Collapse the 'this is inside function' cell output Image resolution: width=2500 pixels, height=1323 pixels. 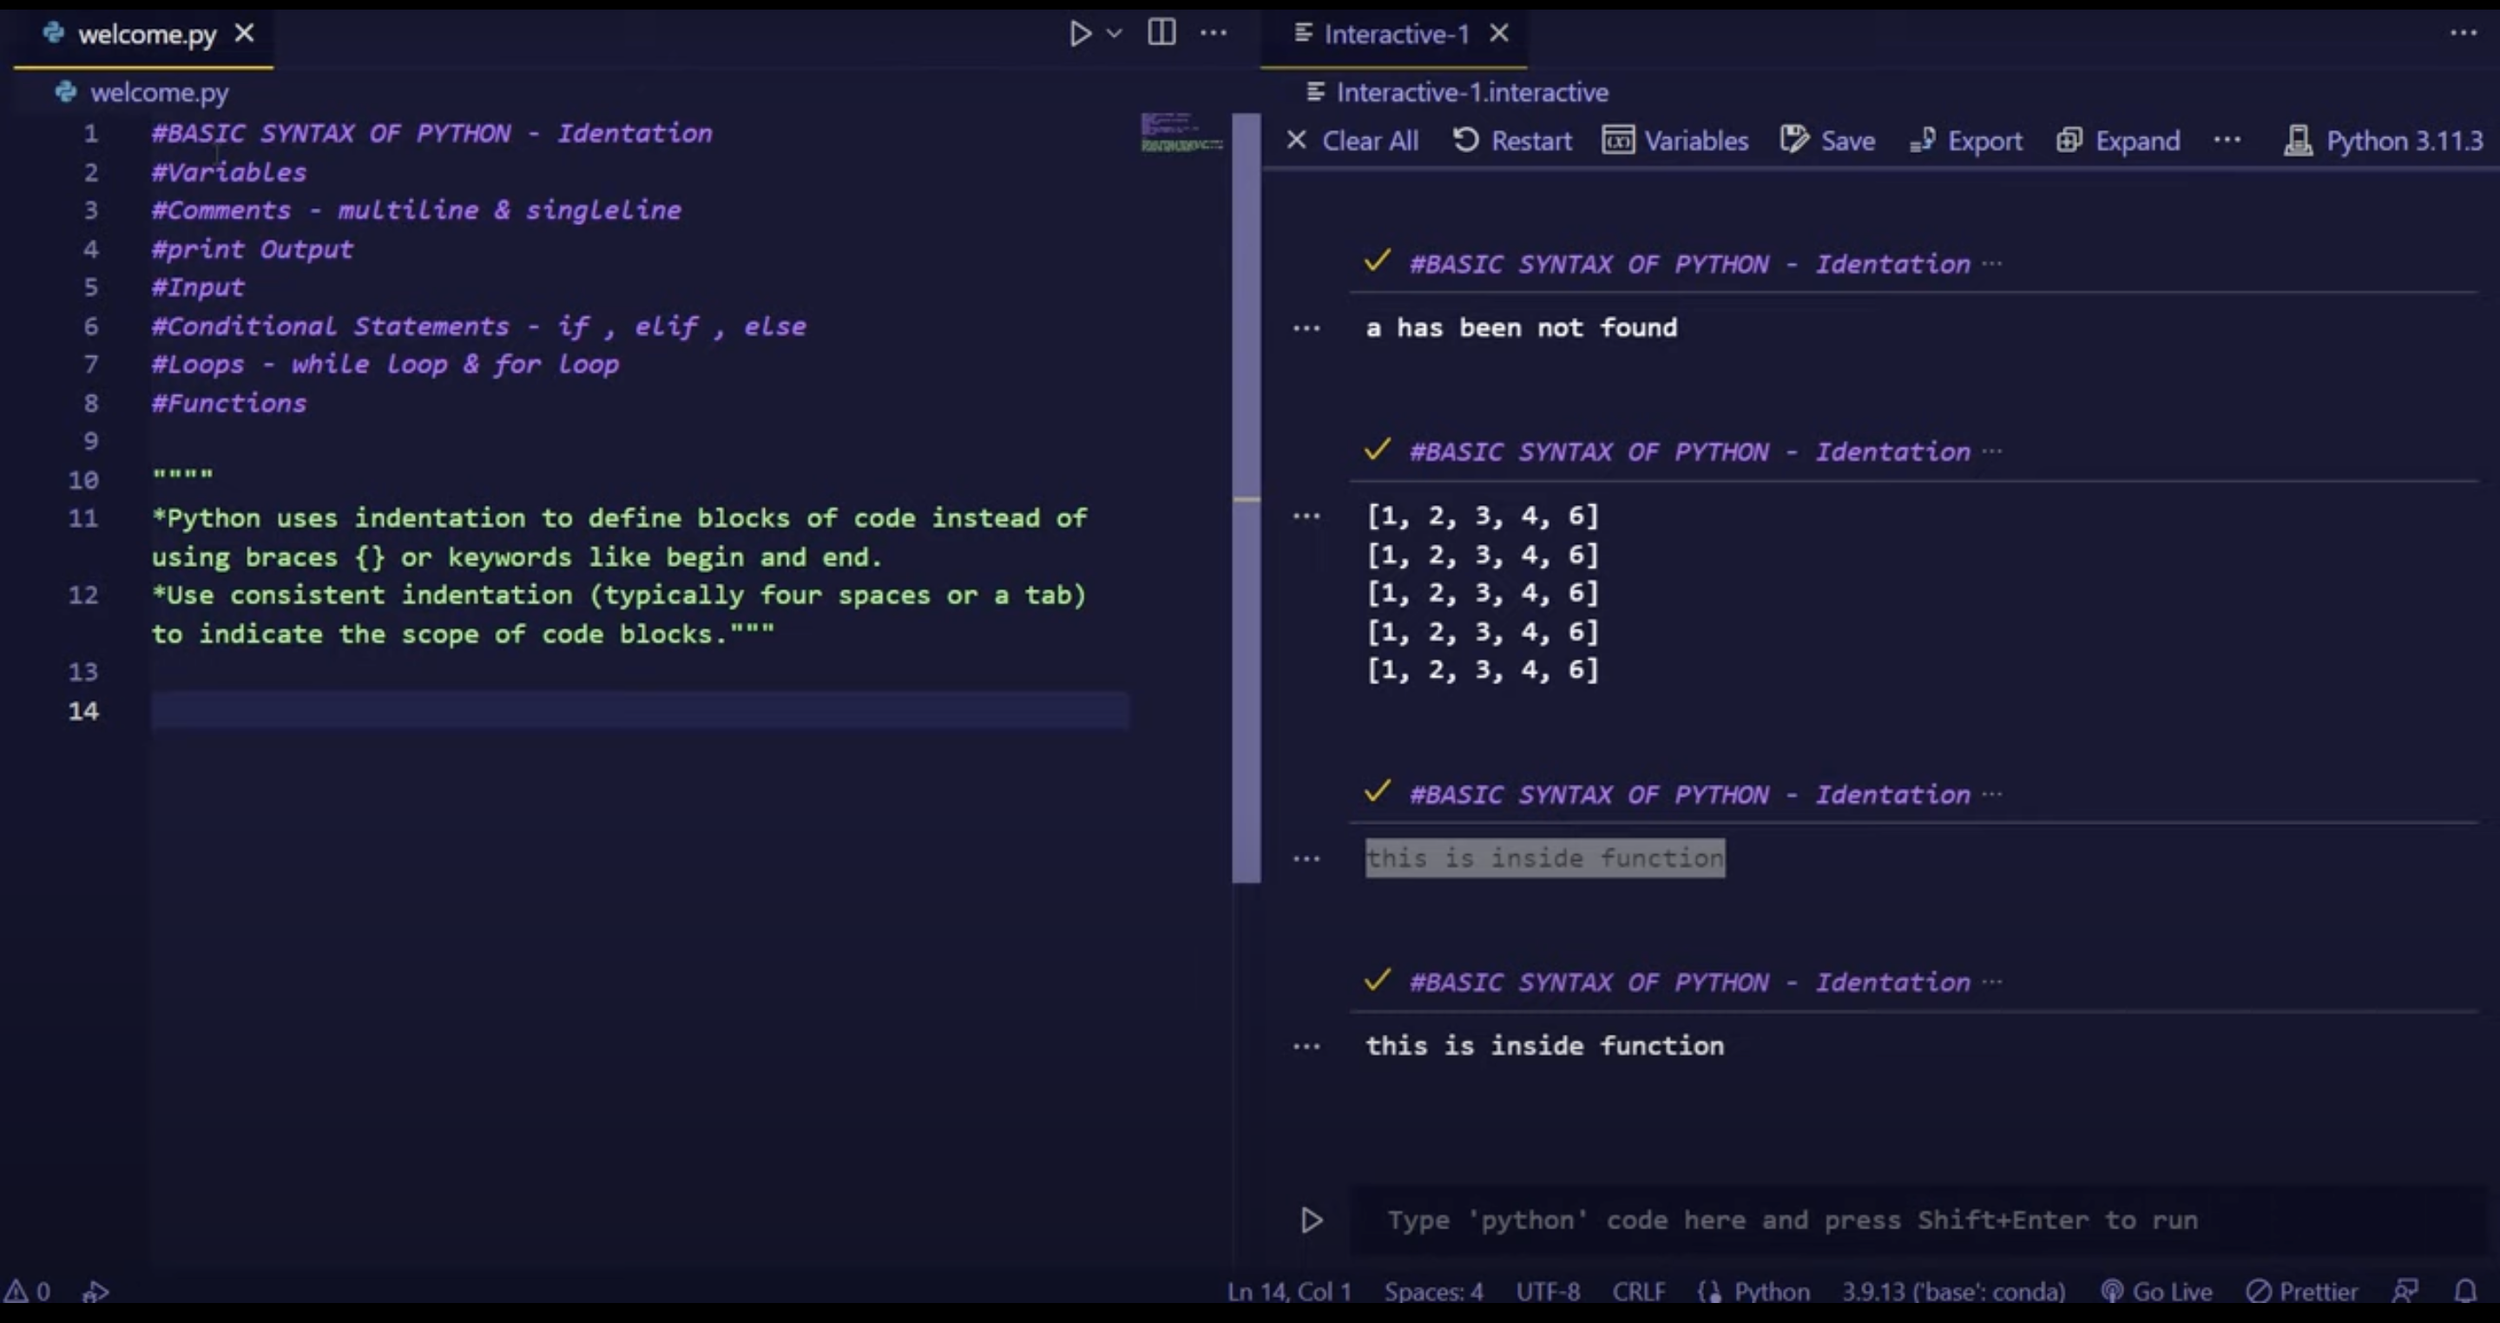click(1307, 858)
